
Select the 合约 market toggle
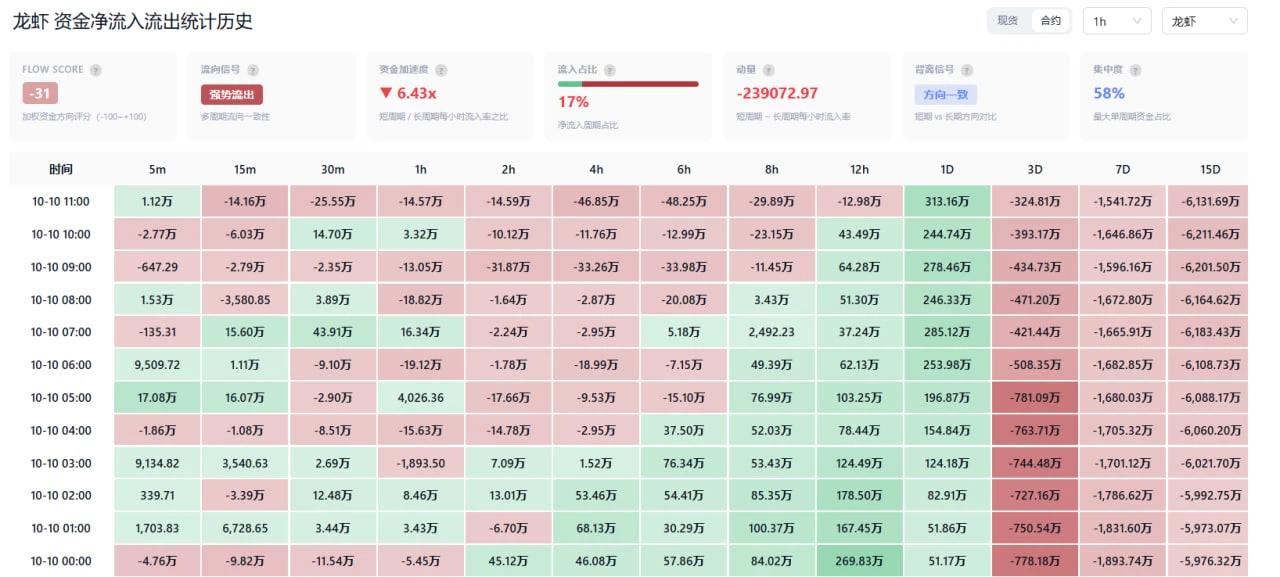1050,21
